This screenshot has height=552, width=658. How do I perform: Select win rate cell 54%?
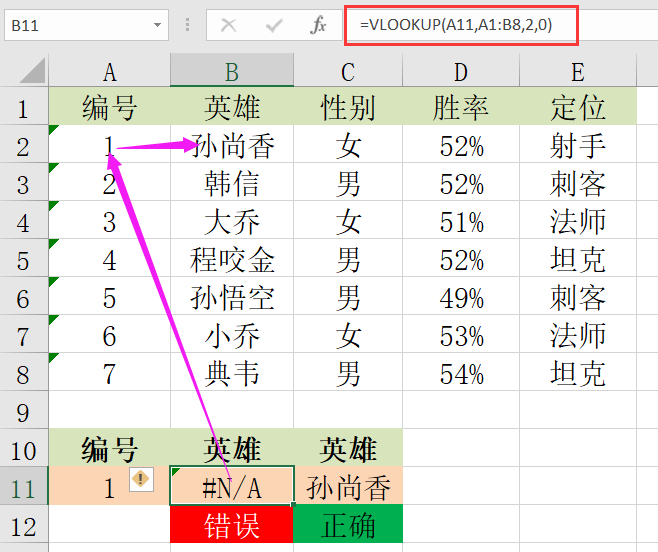461,373
